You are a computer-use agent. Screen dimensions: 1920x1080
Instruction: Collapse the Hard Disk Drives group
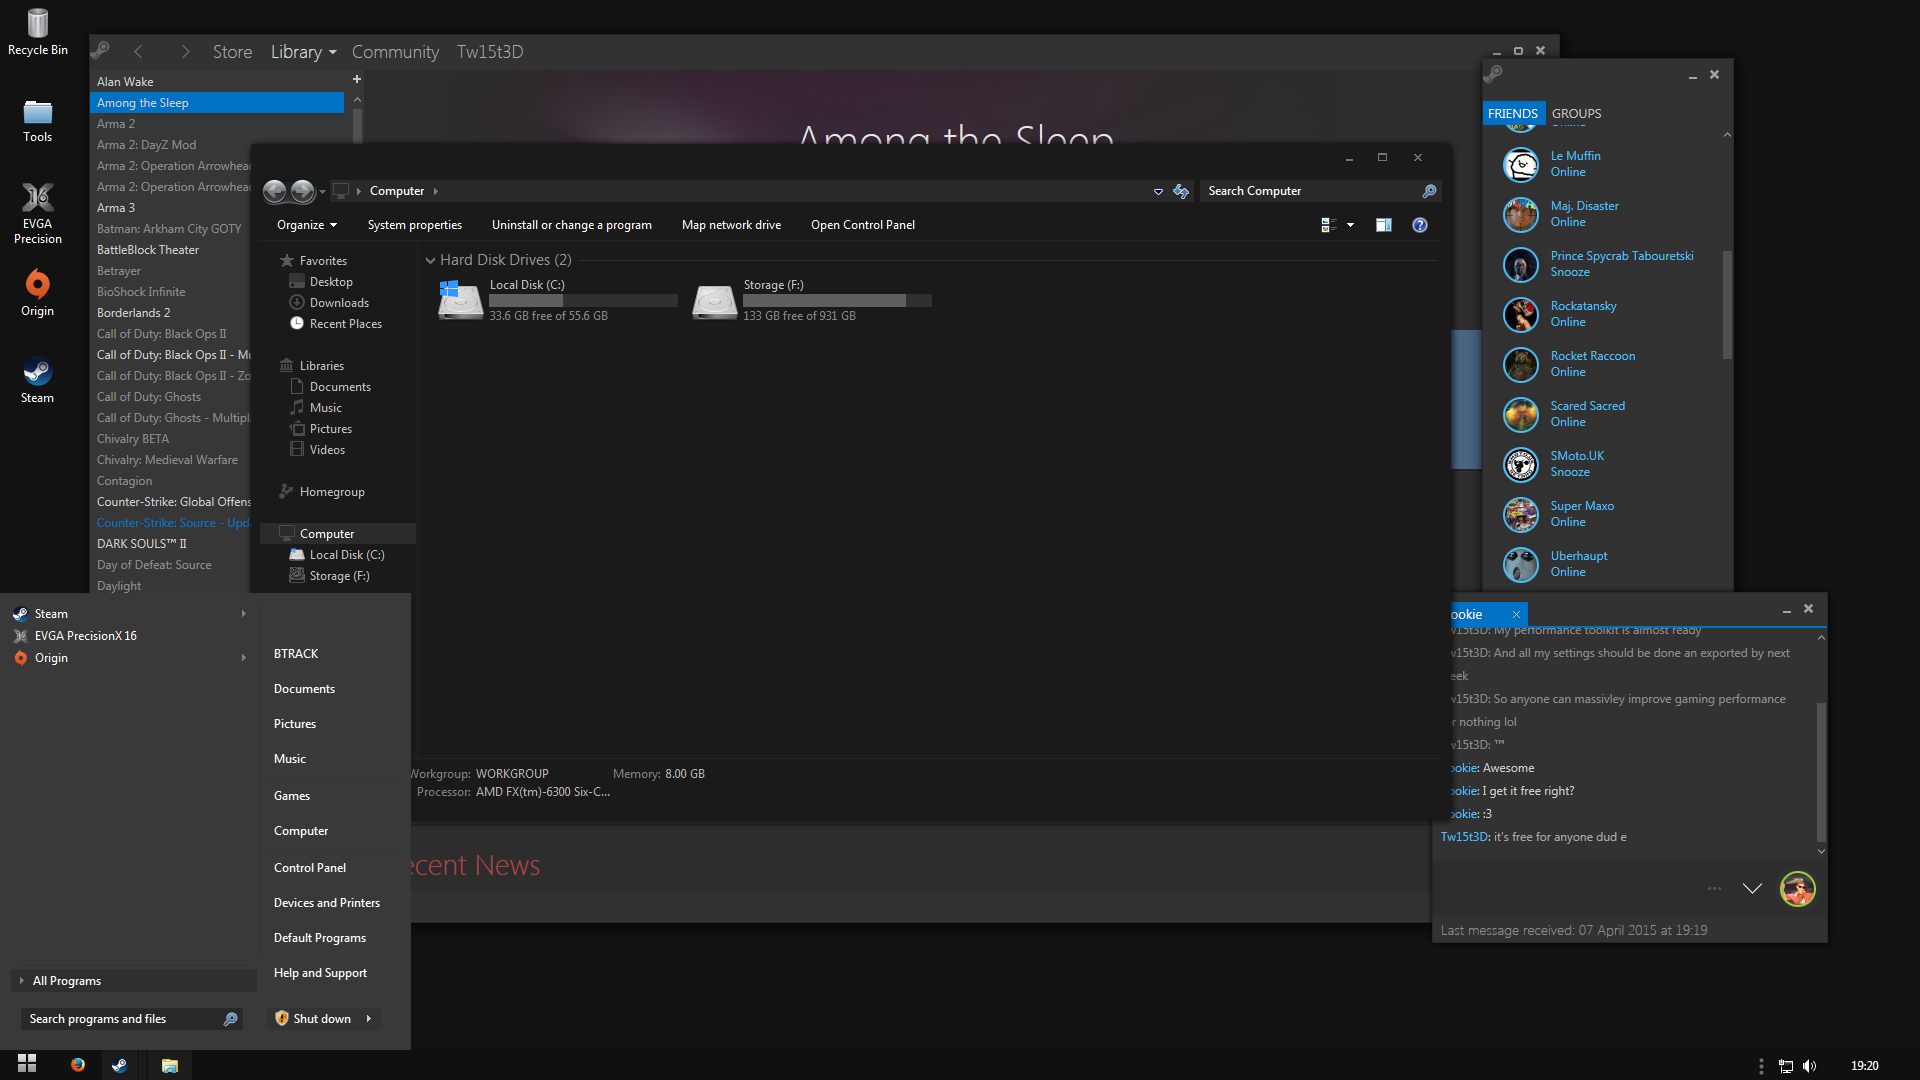[430, 260]
